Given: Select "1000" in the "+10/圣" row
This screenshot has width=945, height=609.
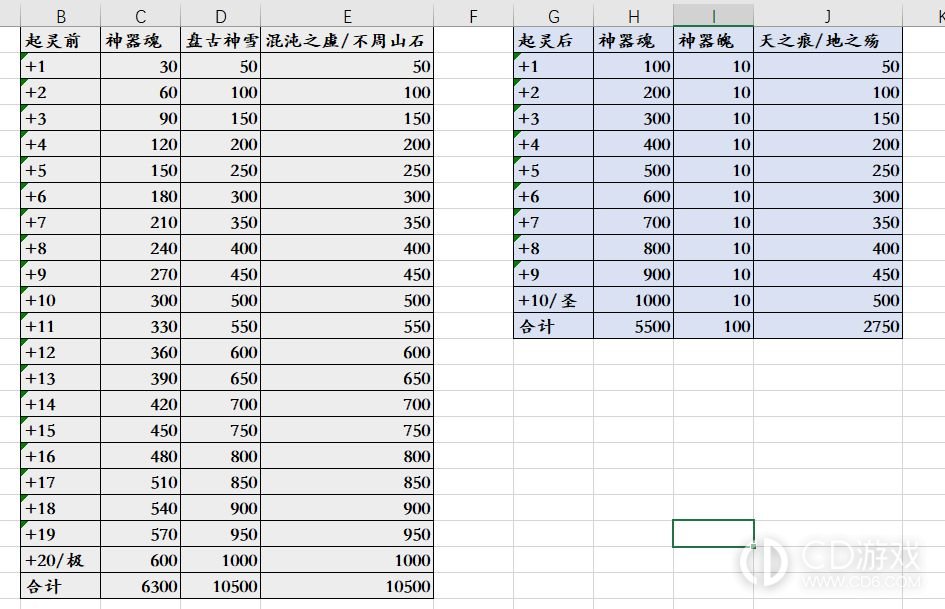Looking at the screenshot, I should coord(633,300).
